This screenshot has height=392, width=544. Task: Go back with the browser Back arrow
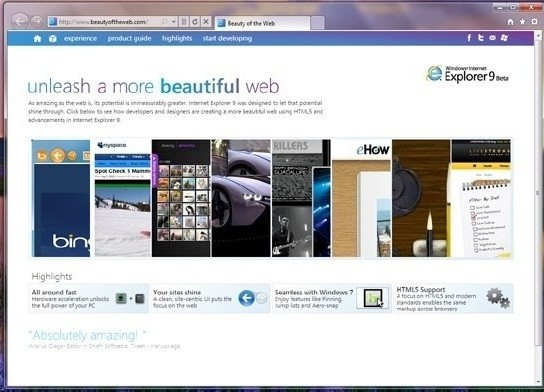[x=19, y=22]
